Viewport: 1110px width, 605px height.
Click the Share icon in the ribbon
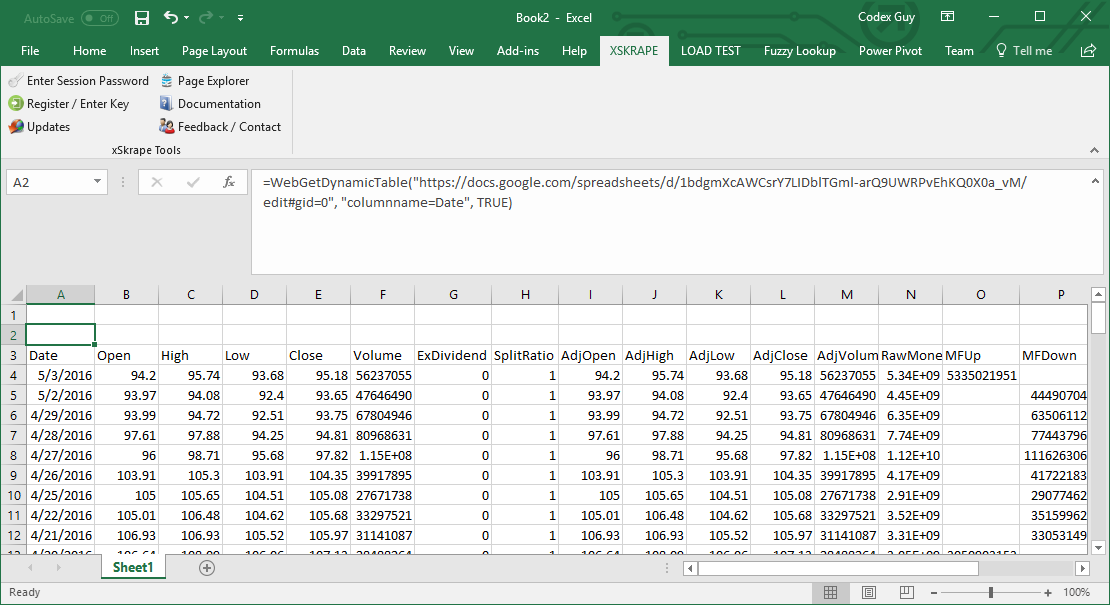click(x=1088, y=50)
